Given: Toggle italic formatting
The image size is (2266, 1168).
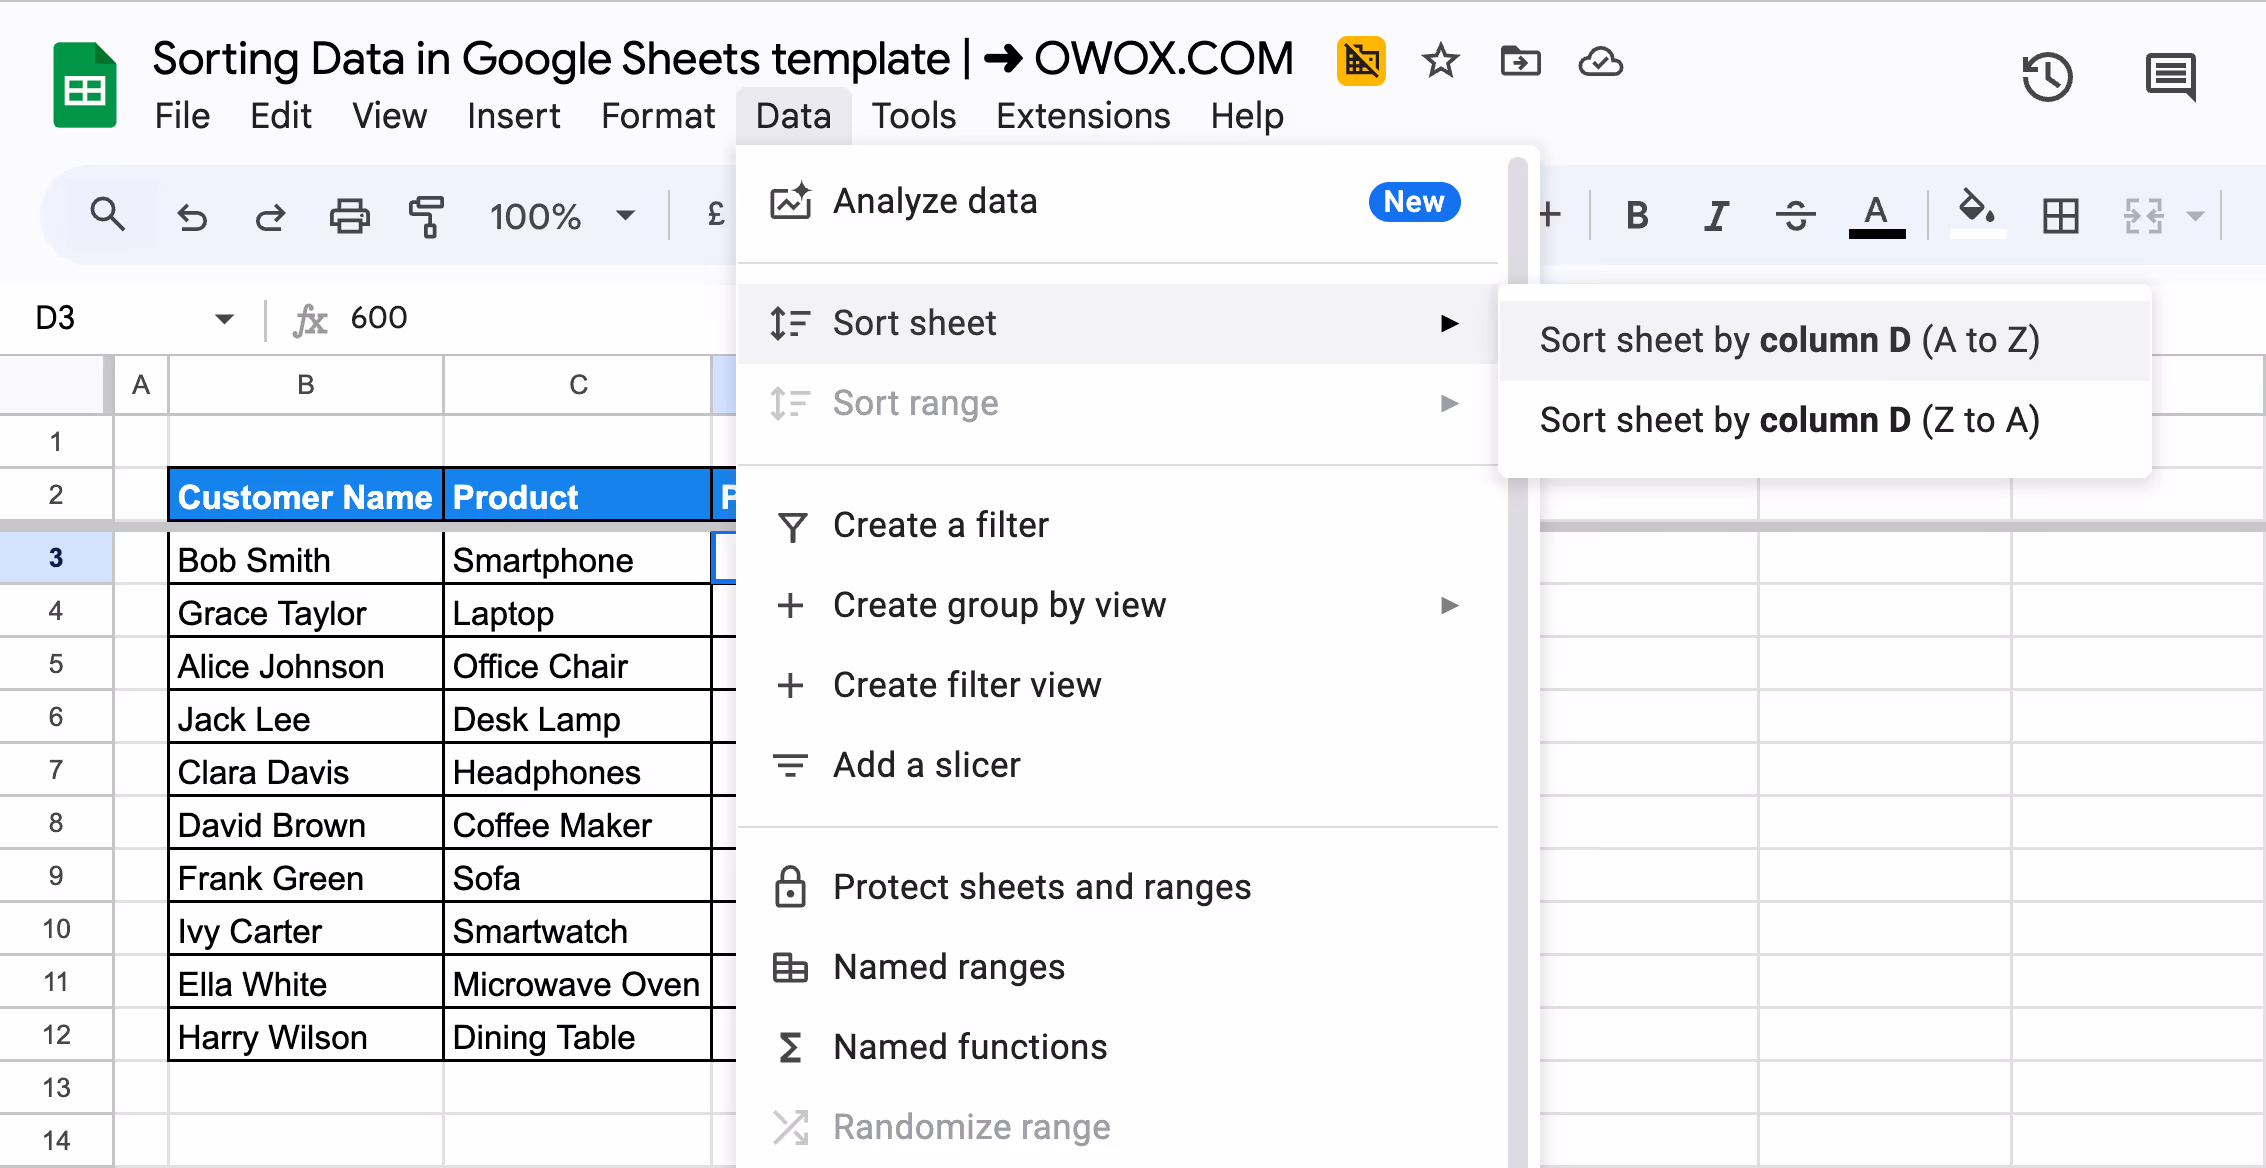Looking at the screenshot, I should point(1715,215).
